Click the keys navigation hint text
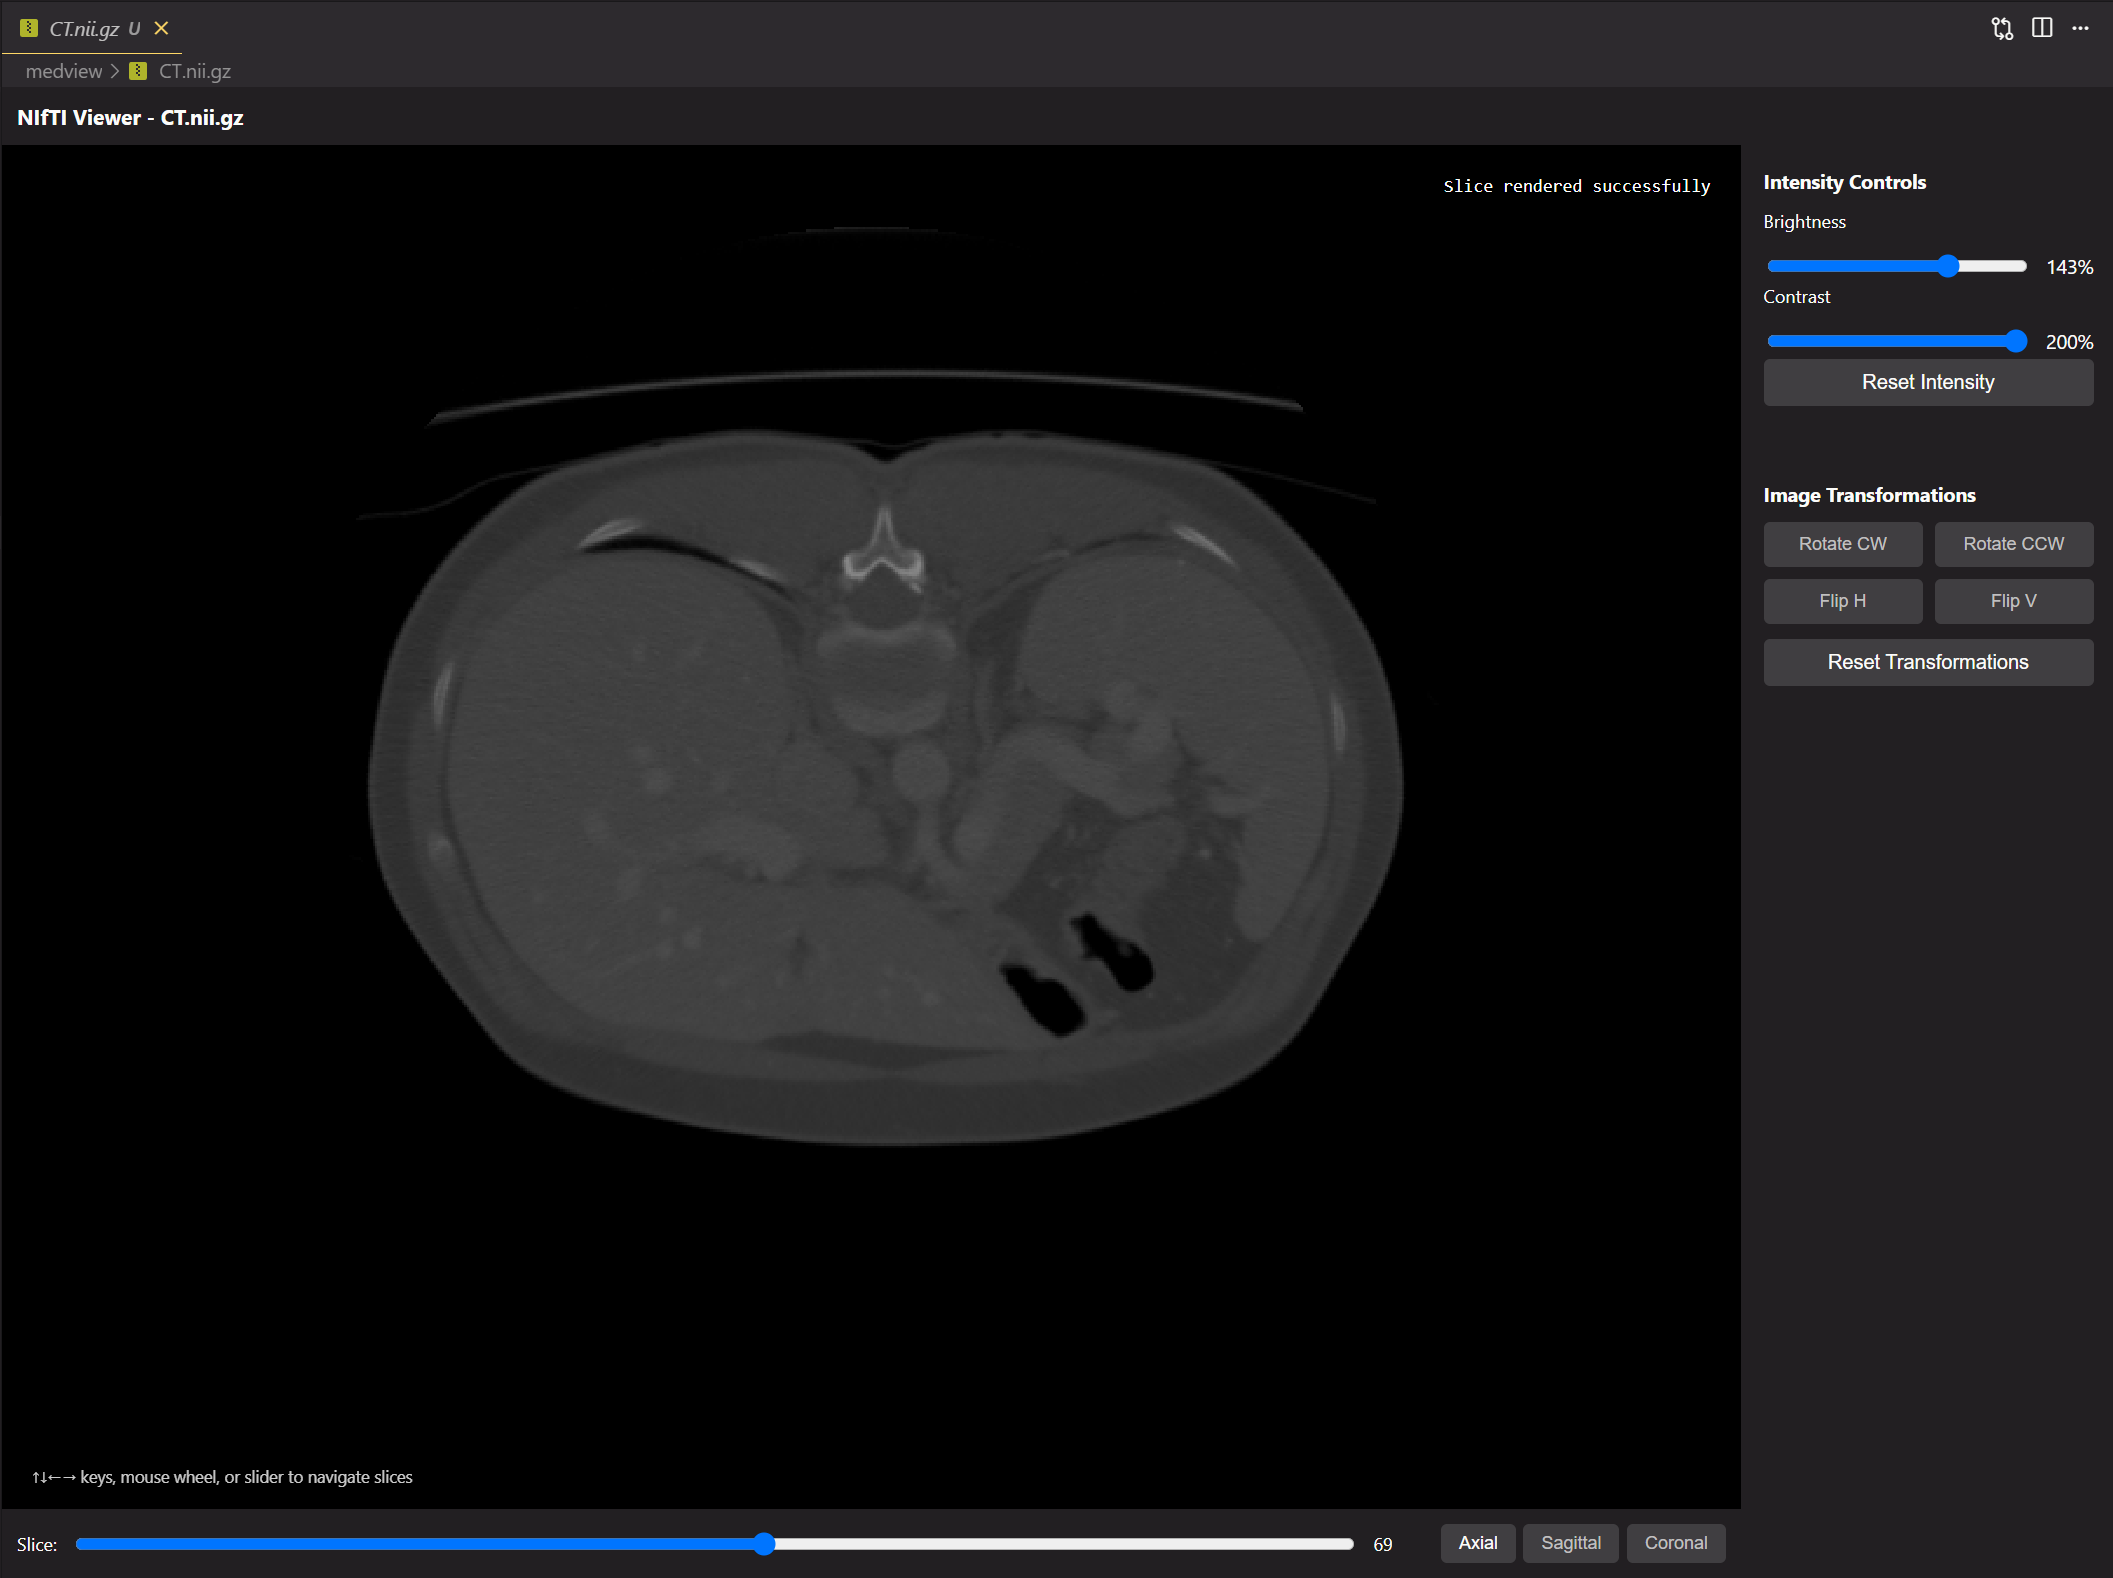 (222, 1477)
